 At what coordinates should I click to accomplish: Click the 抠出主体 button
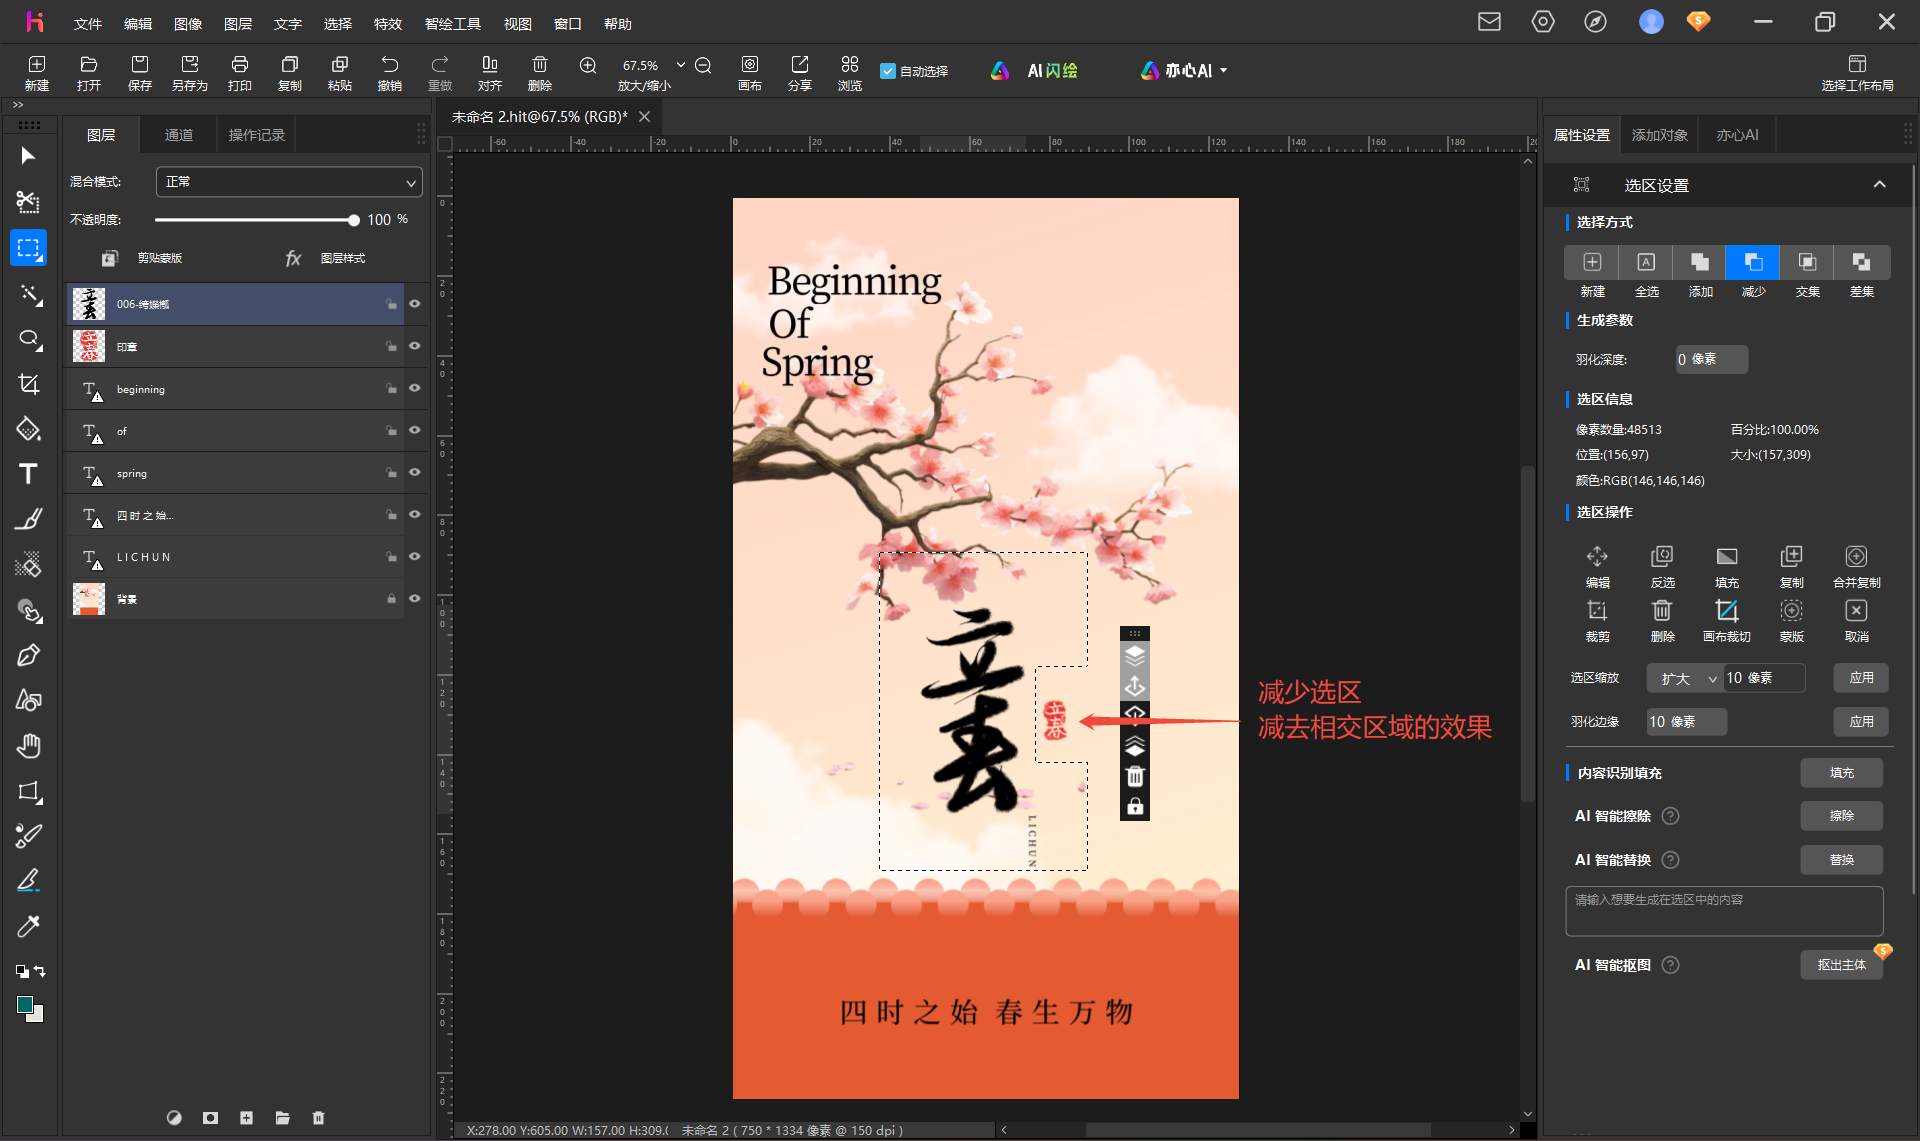click(1841, 965)
